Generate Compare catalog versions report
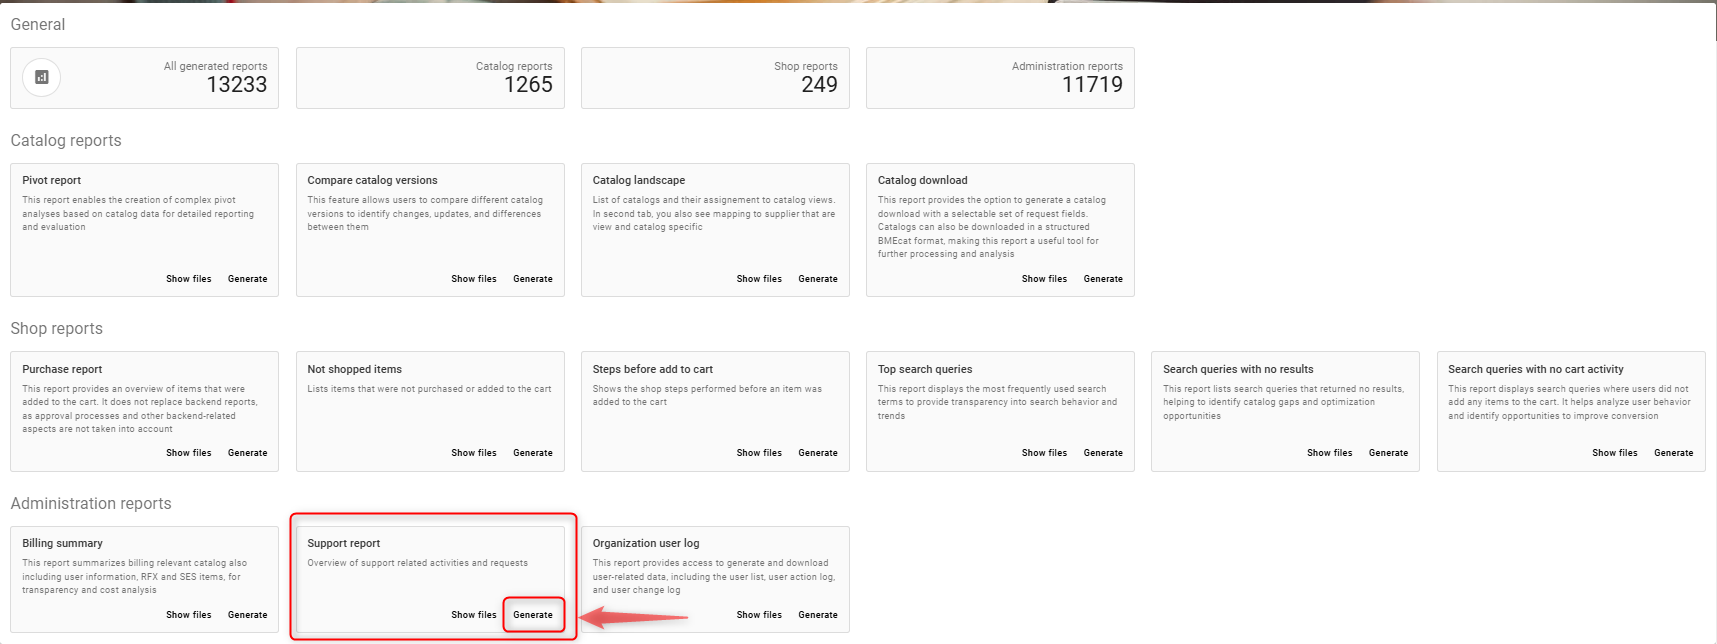 [x=532, y=279]
